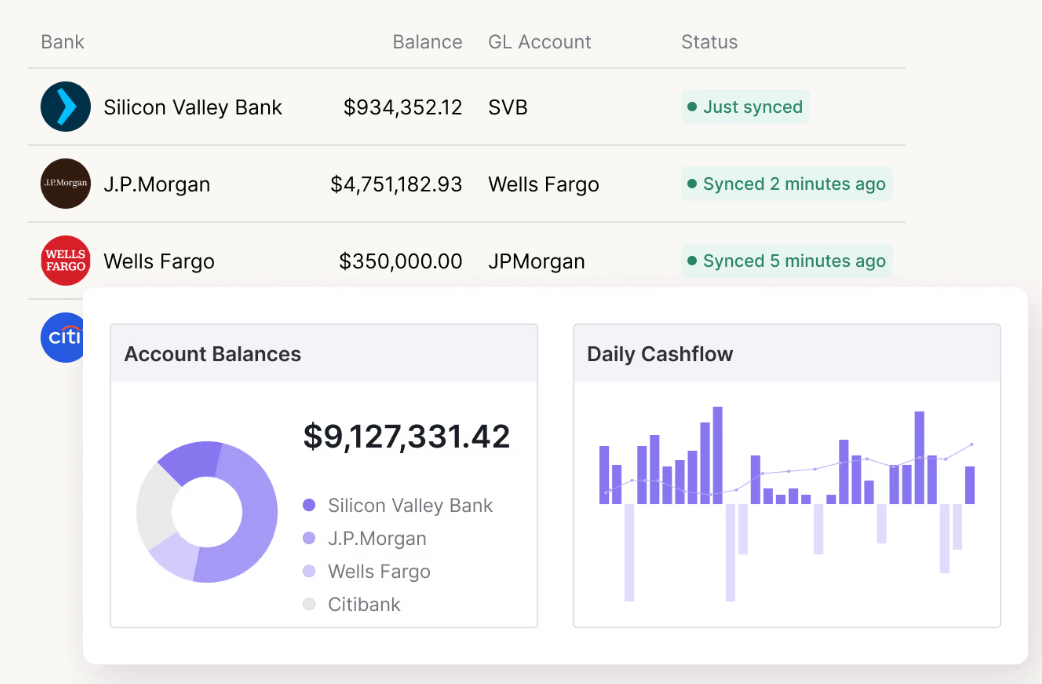Select the Bank column header
The height and width of the screenshot is (684, 1042).
pyautogui.click(x=62, y=42)
